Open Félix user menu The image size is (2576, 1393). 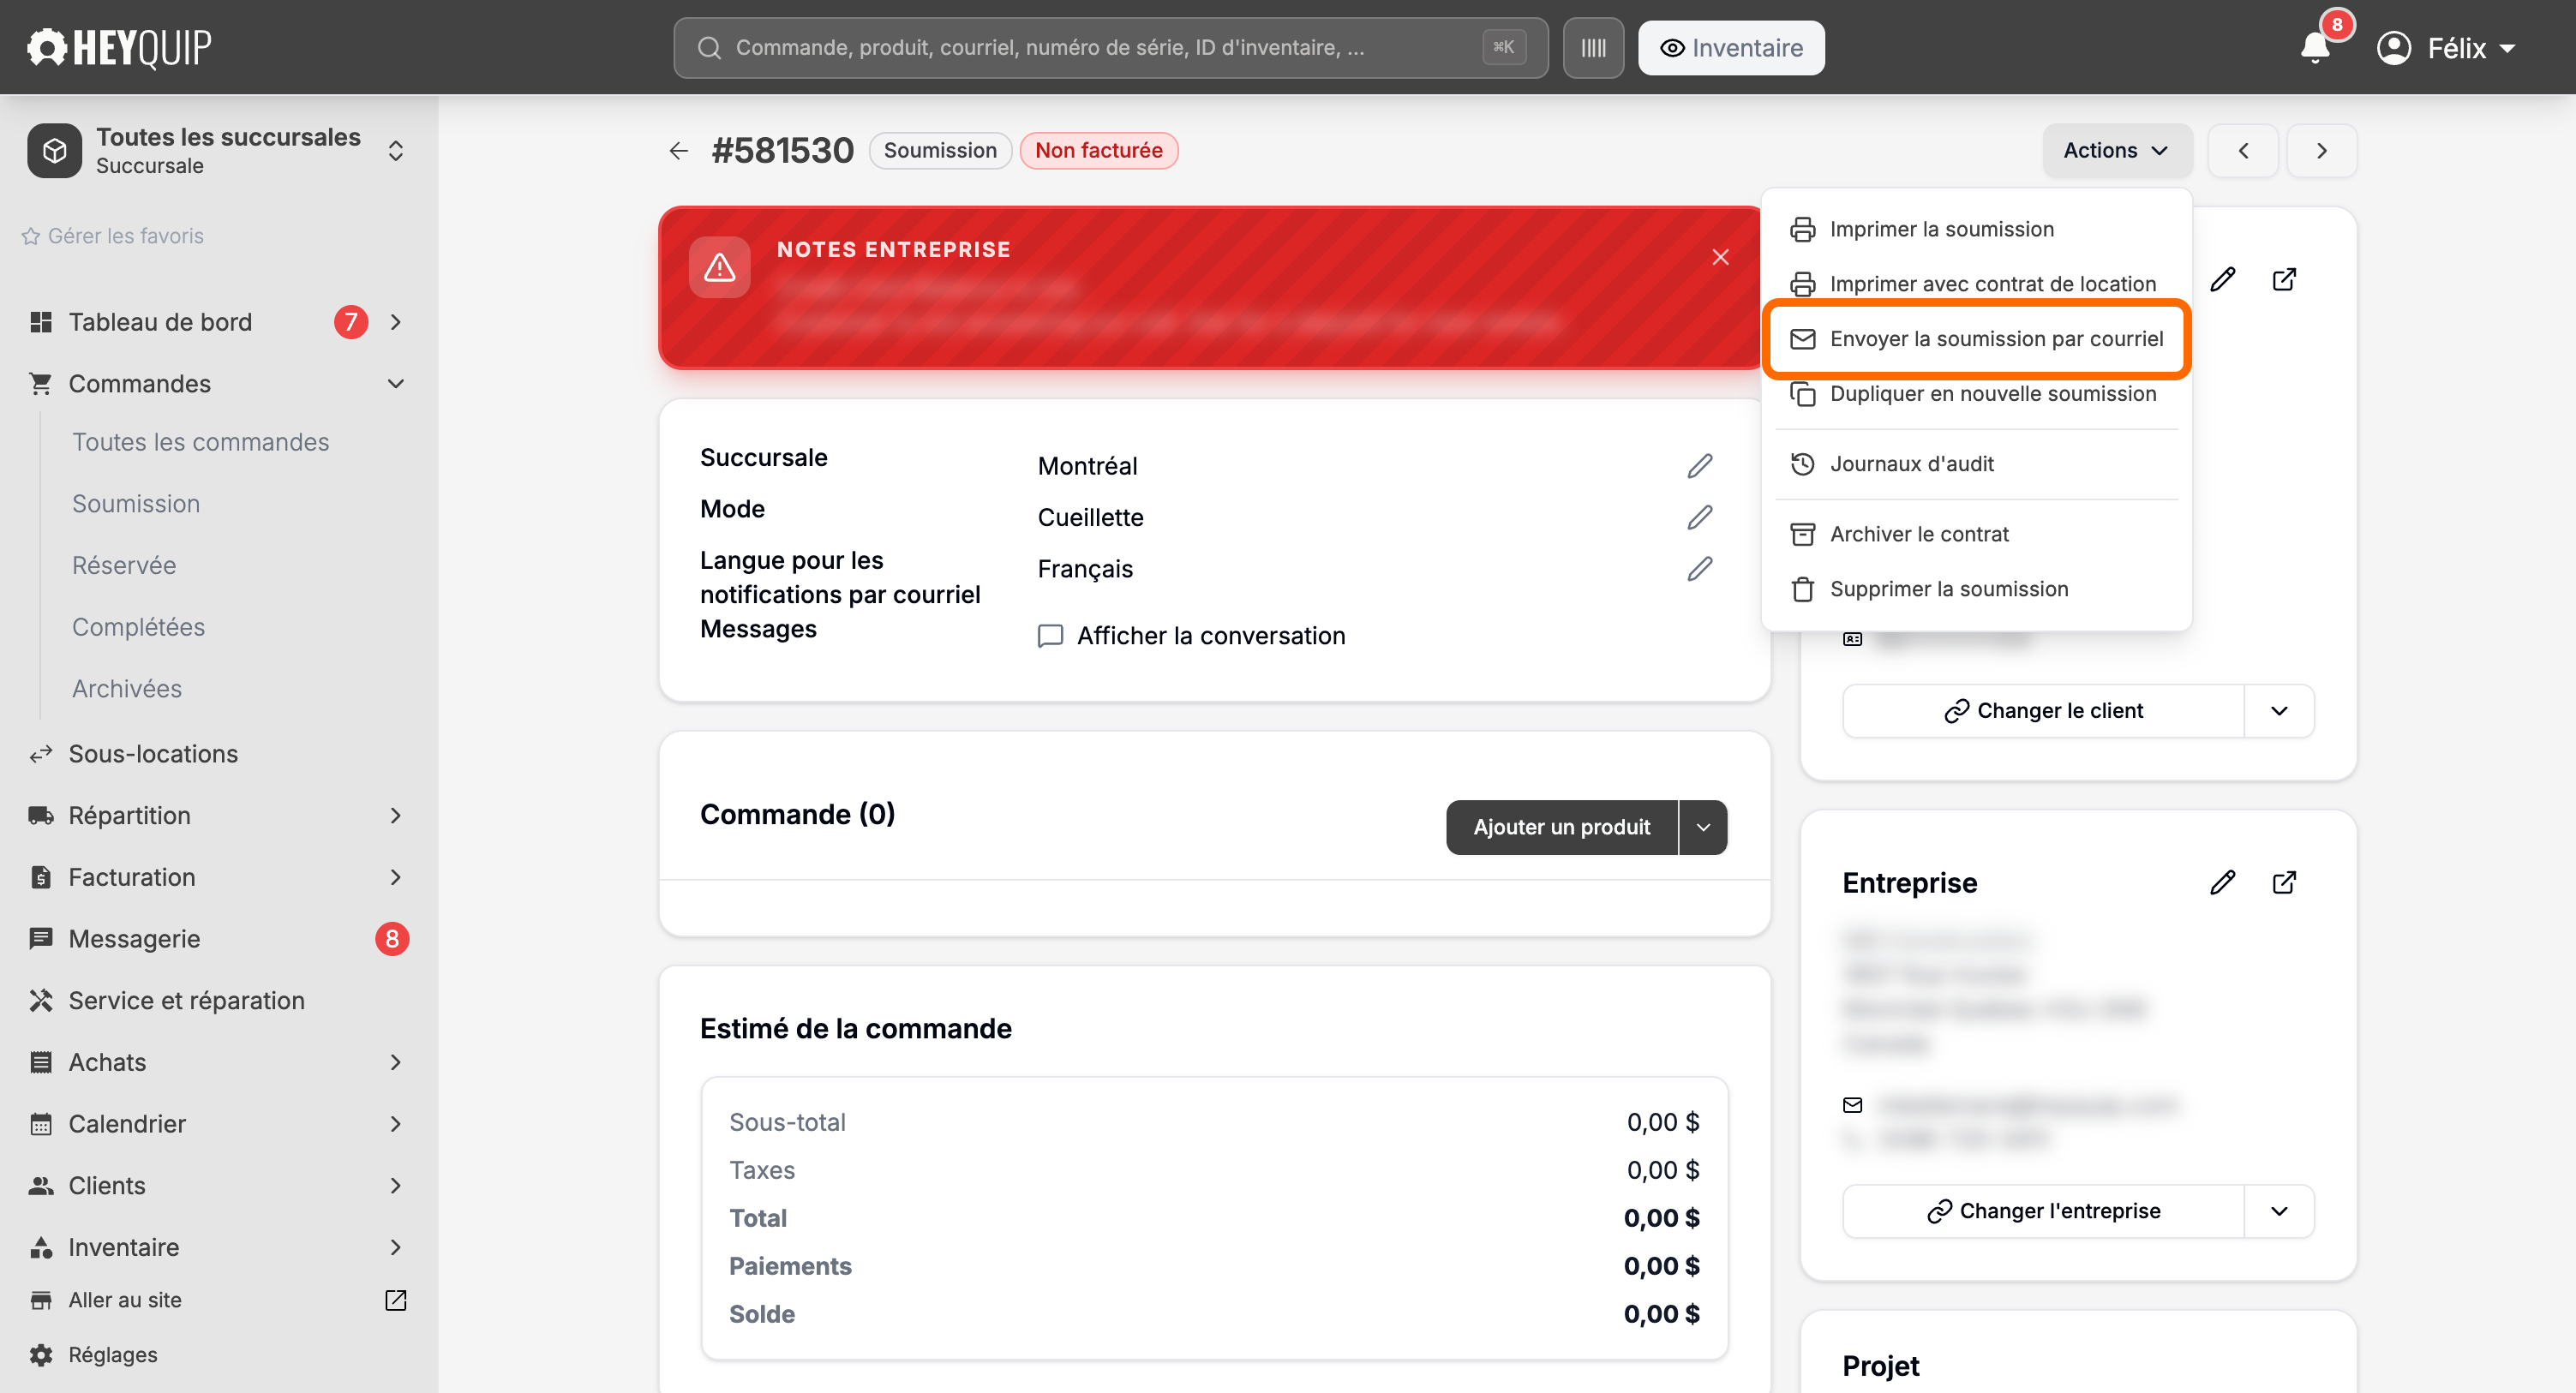tap(2445, 48)
